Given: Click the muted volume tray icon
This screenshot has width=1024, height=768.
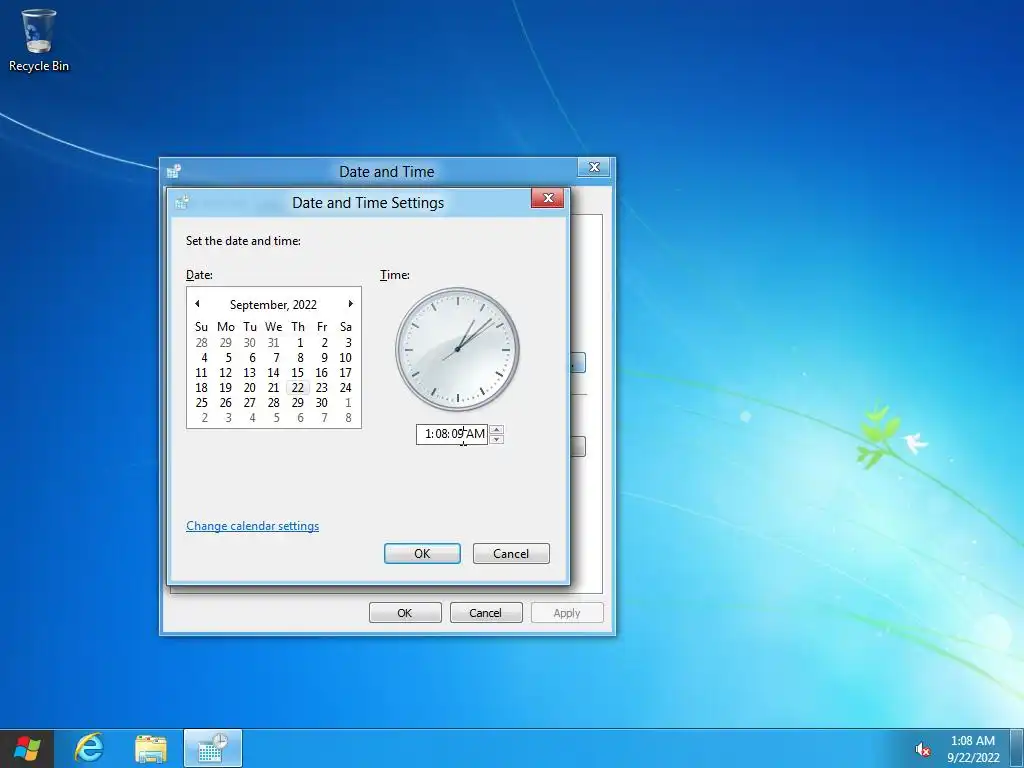Looking at the screenshot, I should (923, 750).
